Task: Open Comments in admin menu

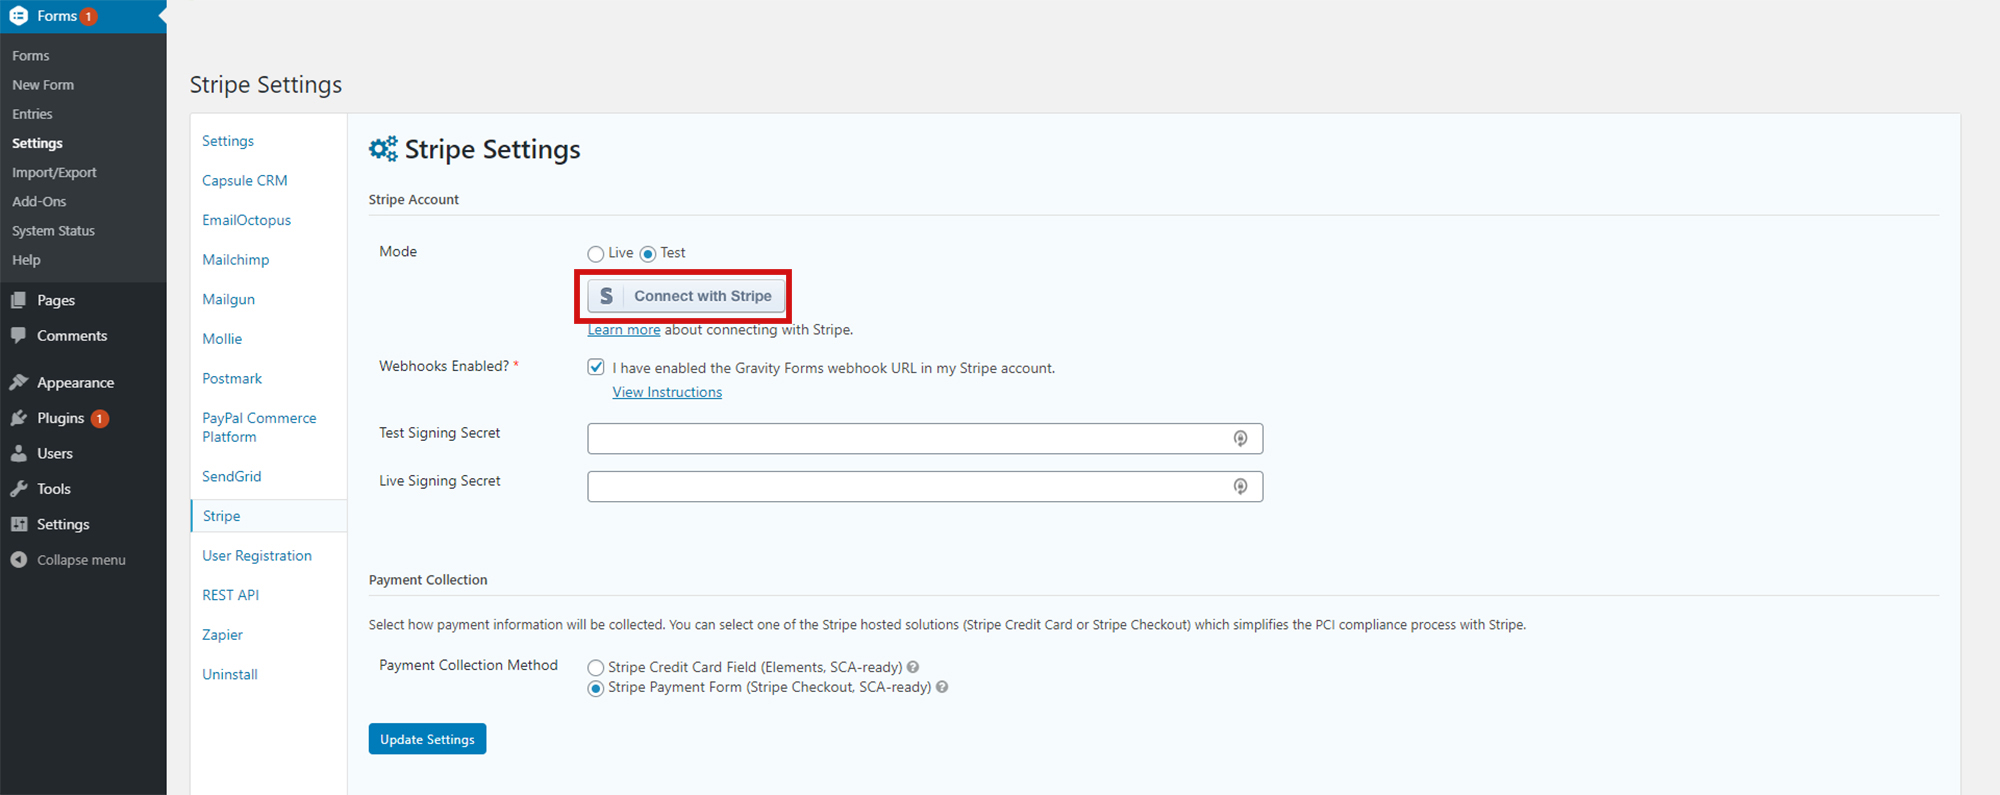Action: [x=72, y=336]
